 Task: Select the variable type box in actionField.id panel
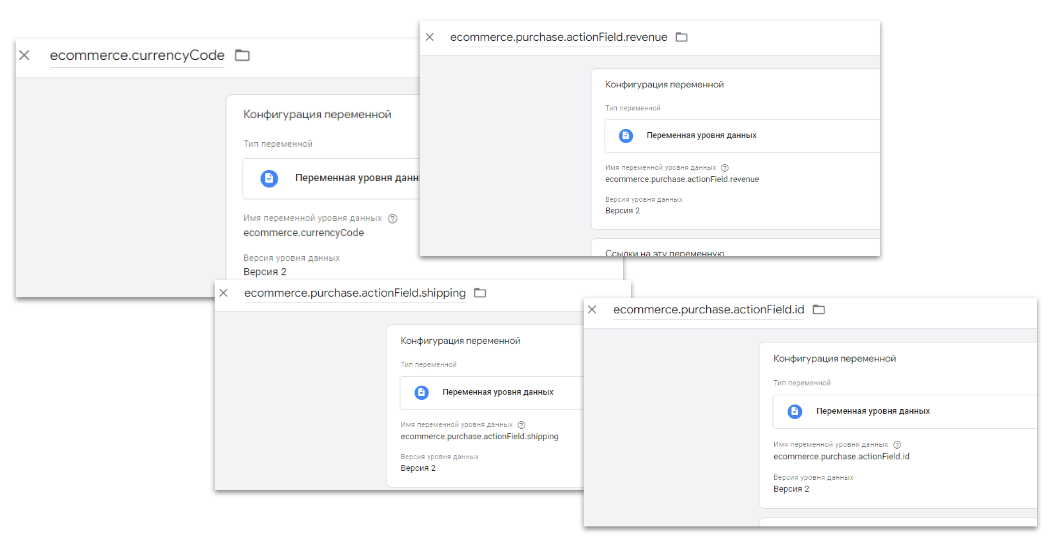coord(904,411)
